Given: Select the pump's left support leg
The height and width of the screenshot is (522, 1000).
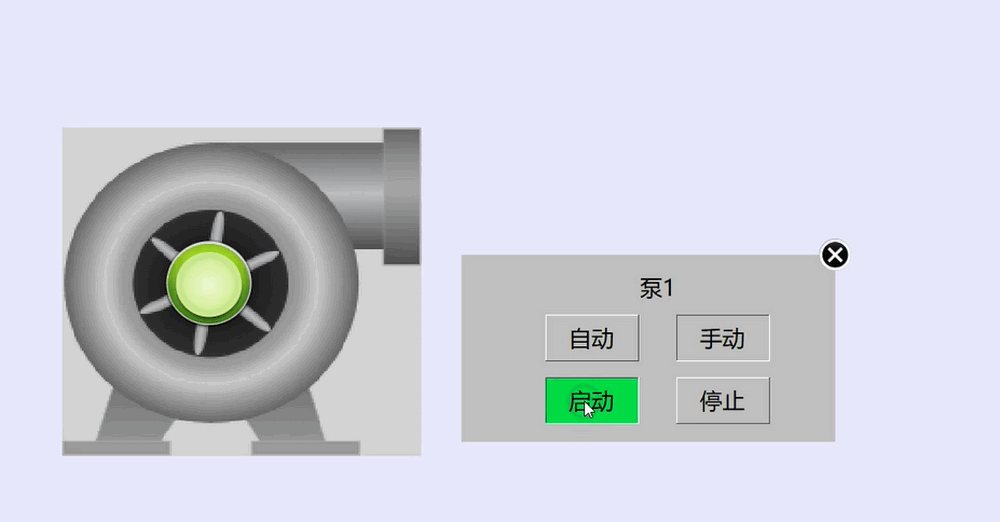Looking at the screenshot, I should pos(133,416).
